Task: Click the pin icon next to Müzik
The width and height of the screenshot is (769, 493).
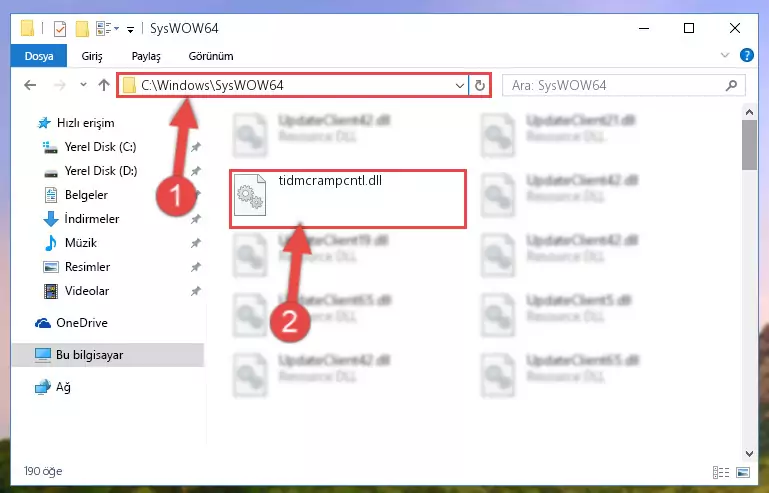Action: 196,243
